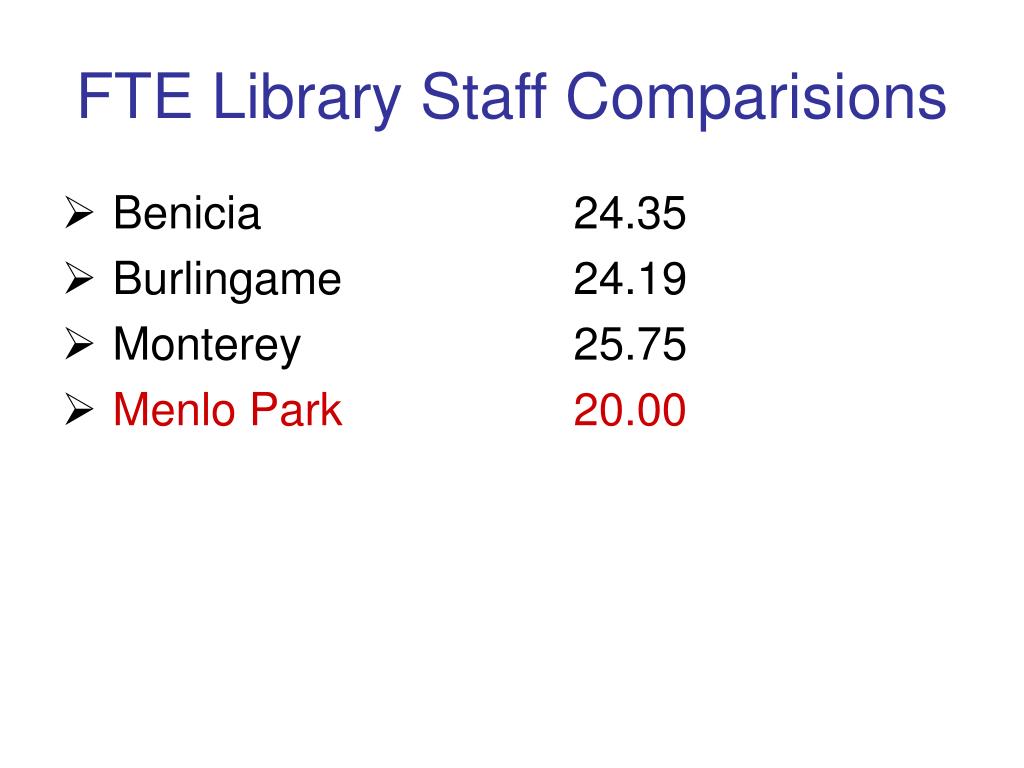Image resolution: width=1024 pixels, height=768 pixels.
Task: Click the arrow bullet beside Burlingame
Action: [x=80, y=278]
